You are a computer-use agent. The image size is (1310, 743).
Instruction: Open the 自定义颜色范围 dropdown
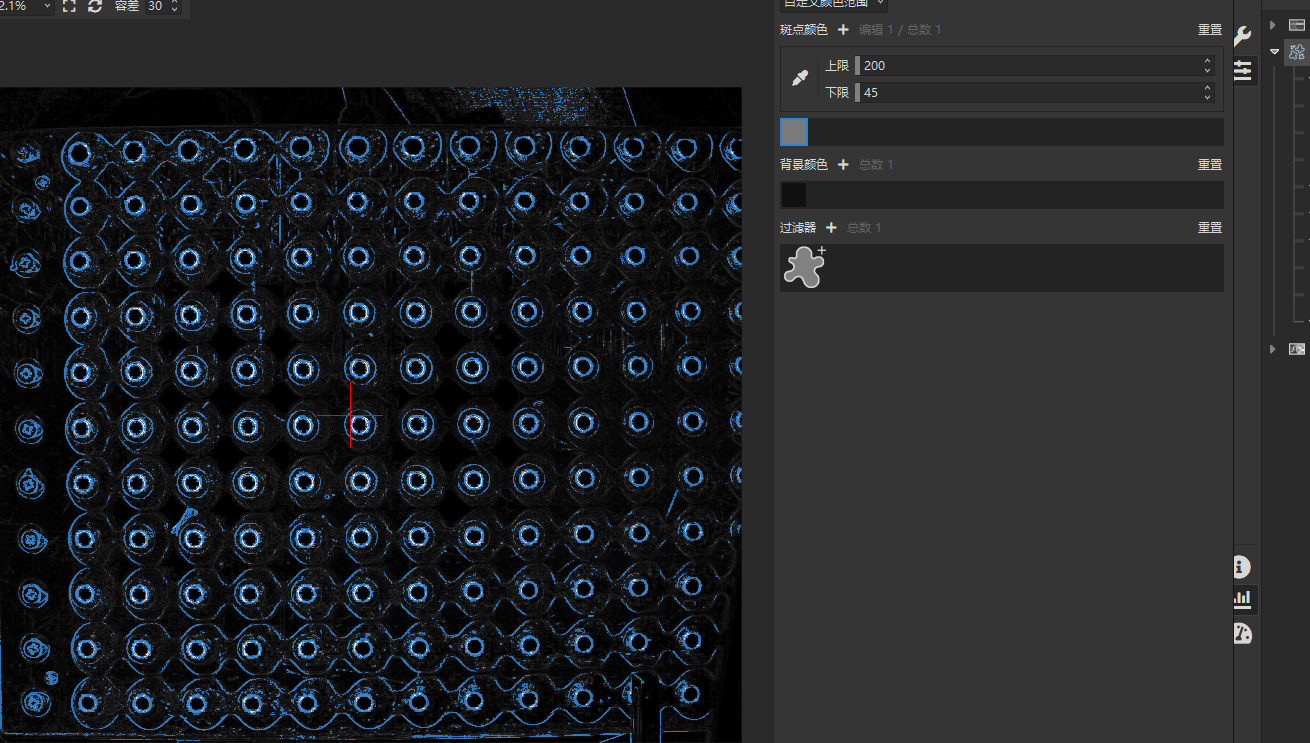[880, 4]
